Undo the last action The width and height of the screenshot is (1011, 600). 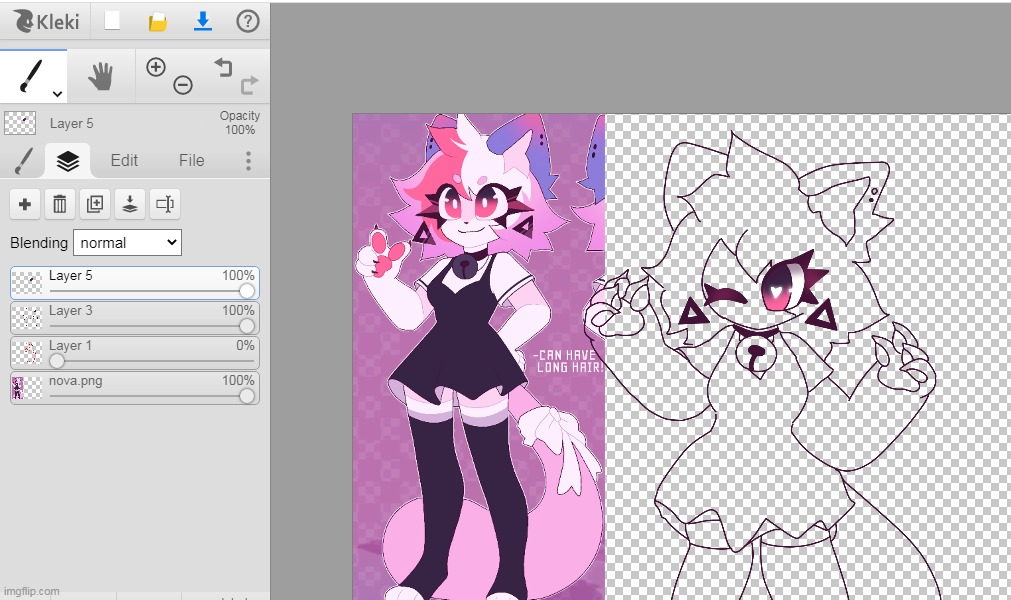(x=222, y=67)
